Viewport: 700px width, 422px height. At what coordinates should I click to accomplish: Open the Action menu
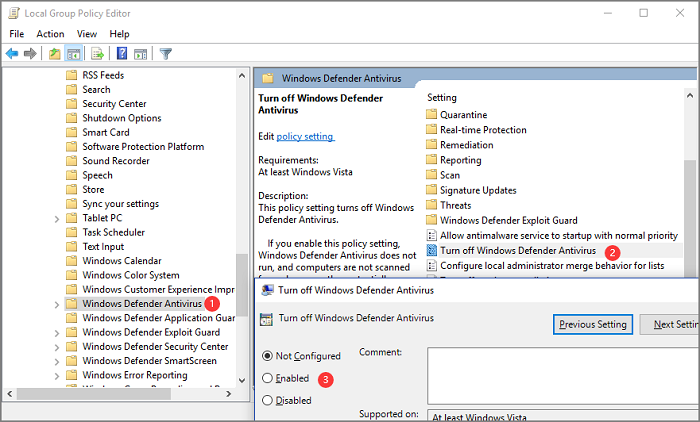click(50, 34)
